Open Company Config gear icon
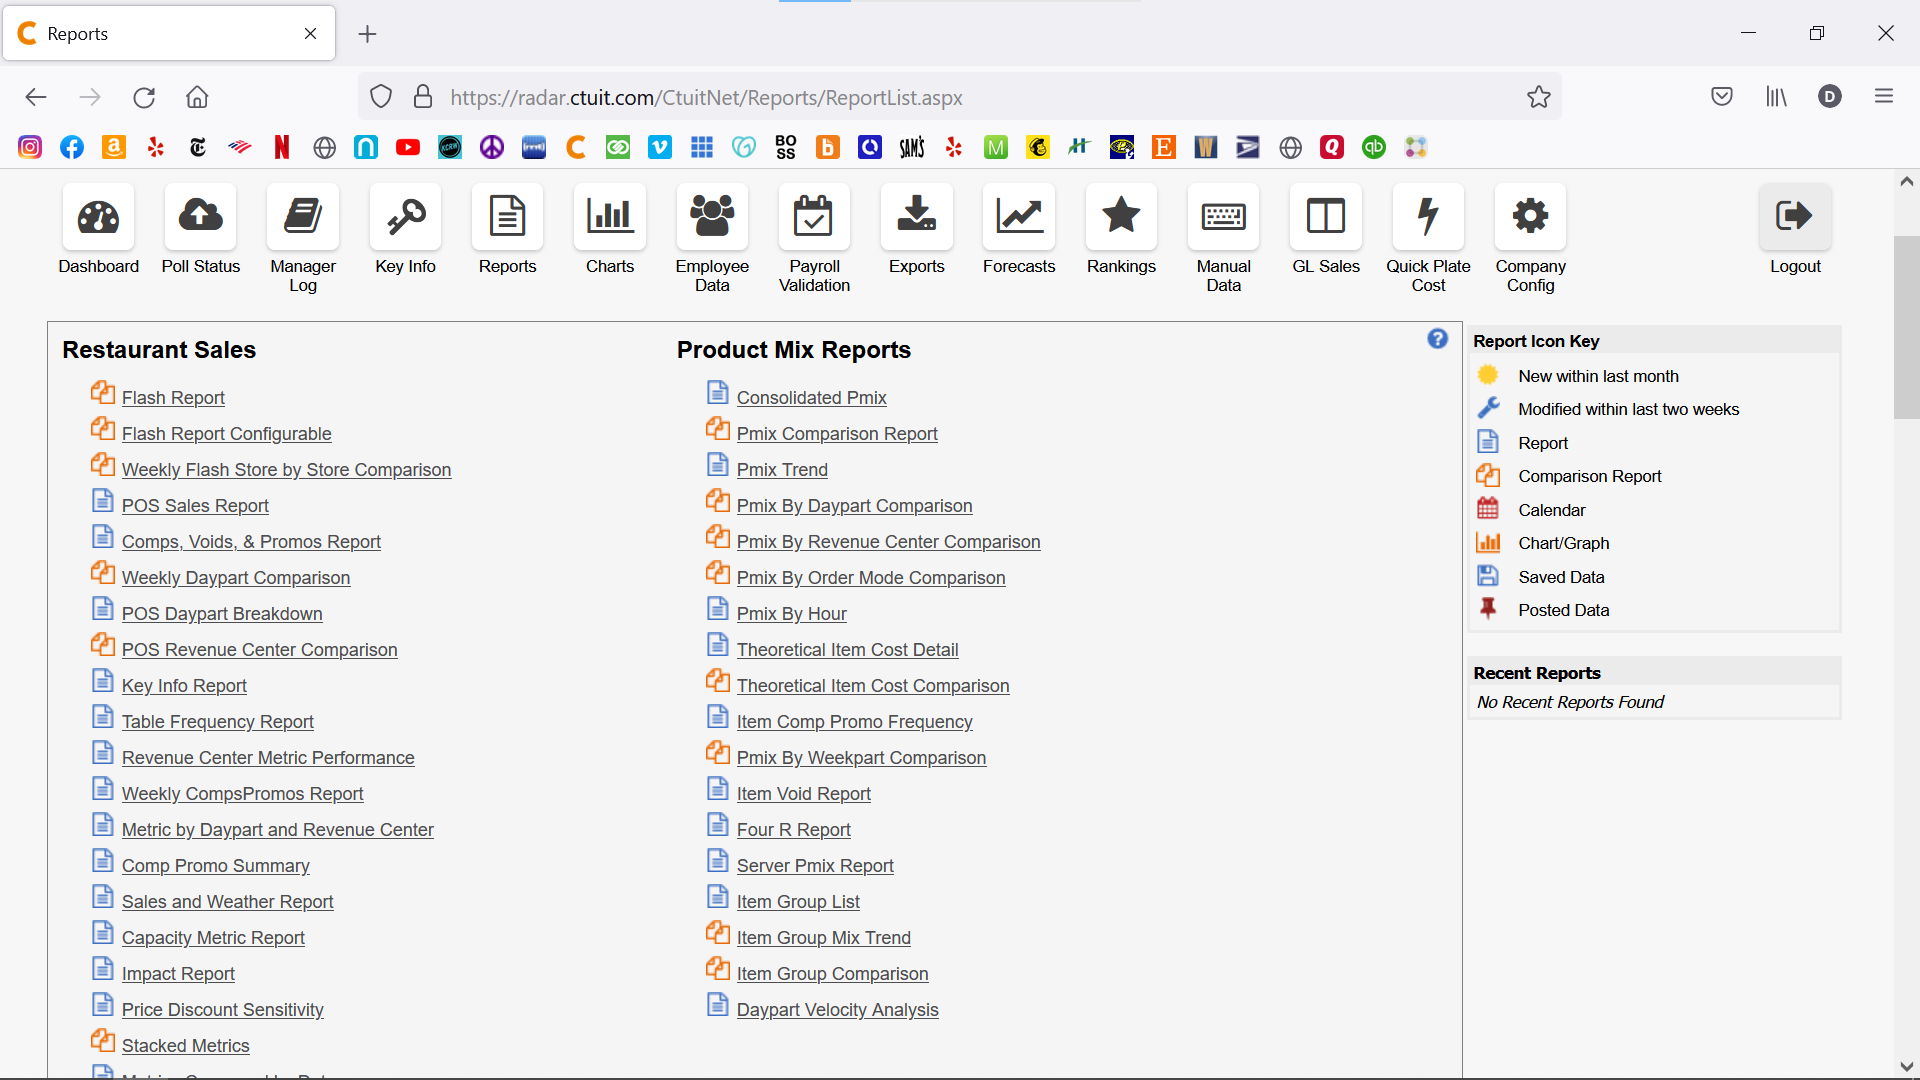Viewport: 1920px width, 1080px height. (1530, 216)
